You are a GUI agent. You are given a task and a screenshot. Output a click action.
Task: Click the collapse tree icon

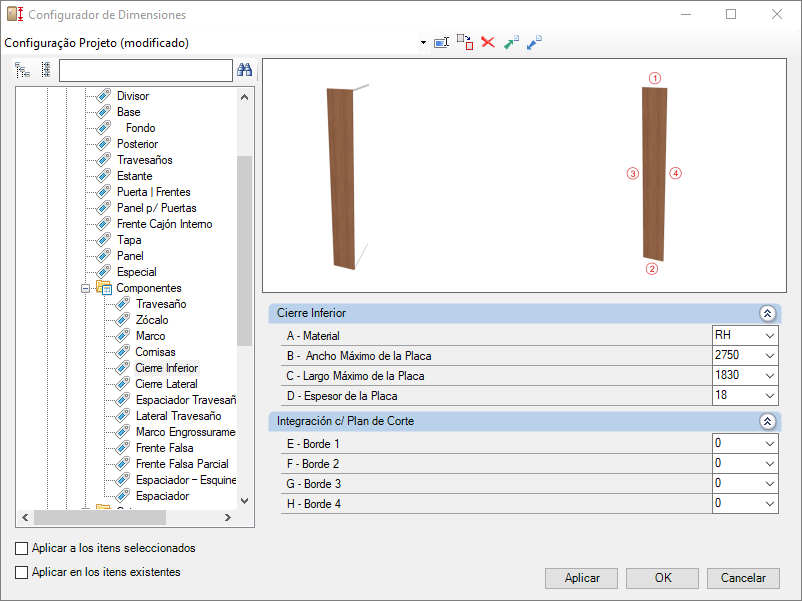tap(45, 70)
